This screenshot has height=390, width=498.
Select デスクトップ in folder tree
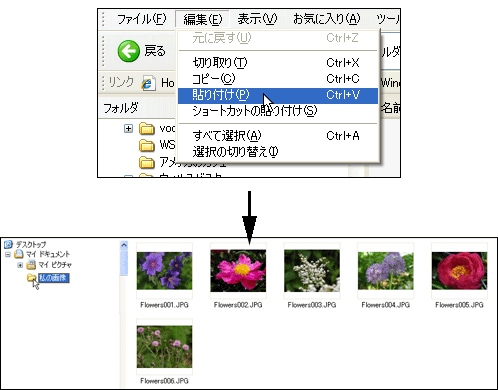(x=31, y=244)
